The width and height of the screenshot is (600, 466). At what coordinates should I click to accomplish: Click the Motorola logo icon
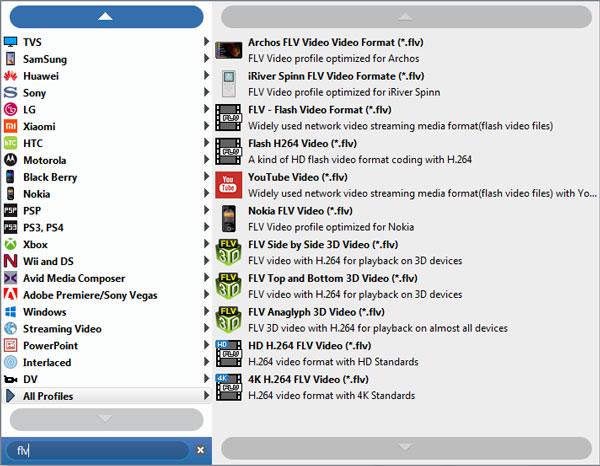pos(10,160)
